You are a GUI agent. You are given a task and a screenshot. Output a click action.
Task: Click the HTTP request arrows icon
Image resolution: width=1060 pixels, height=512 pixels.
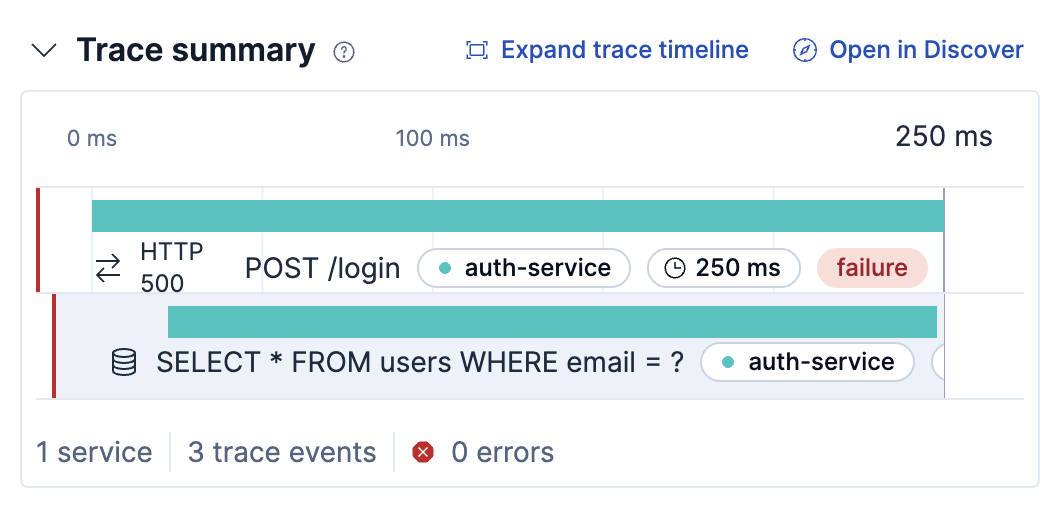[108, 268]
